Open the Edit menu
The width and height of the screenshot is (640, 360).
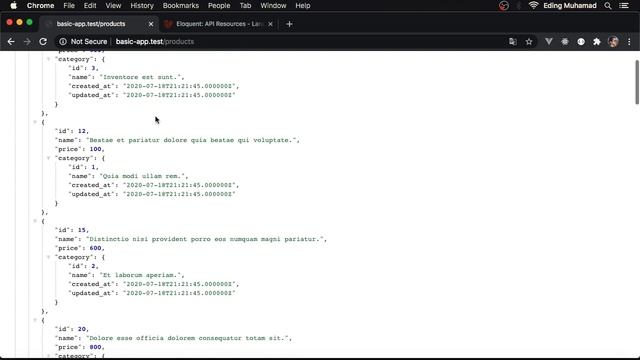pyautogui.click(x=90, y=6)
